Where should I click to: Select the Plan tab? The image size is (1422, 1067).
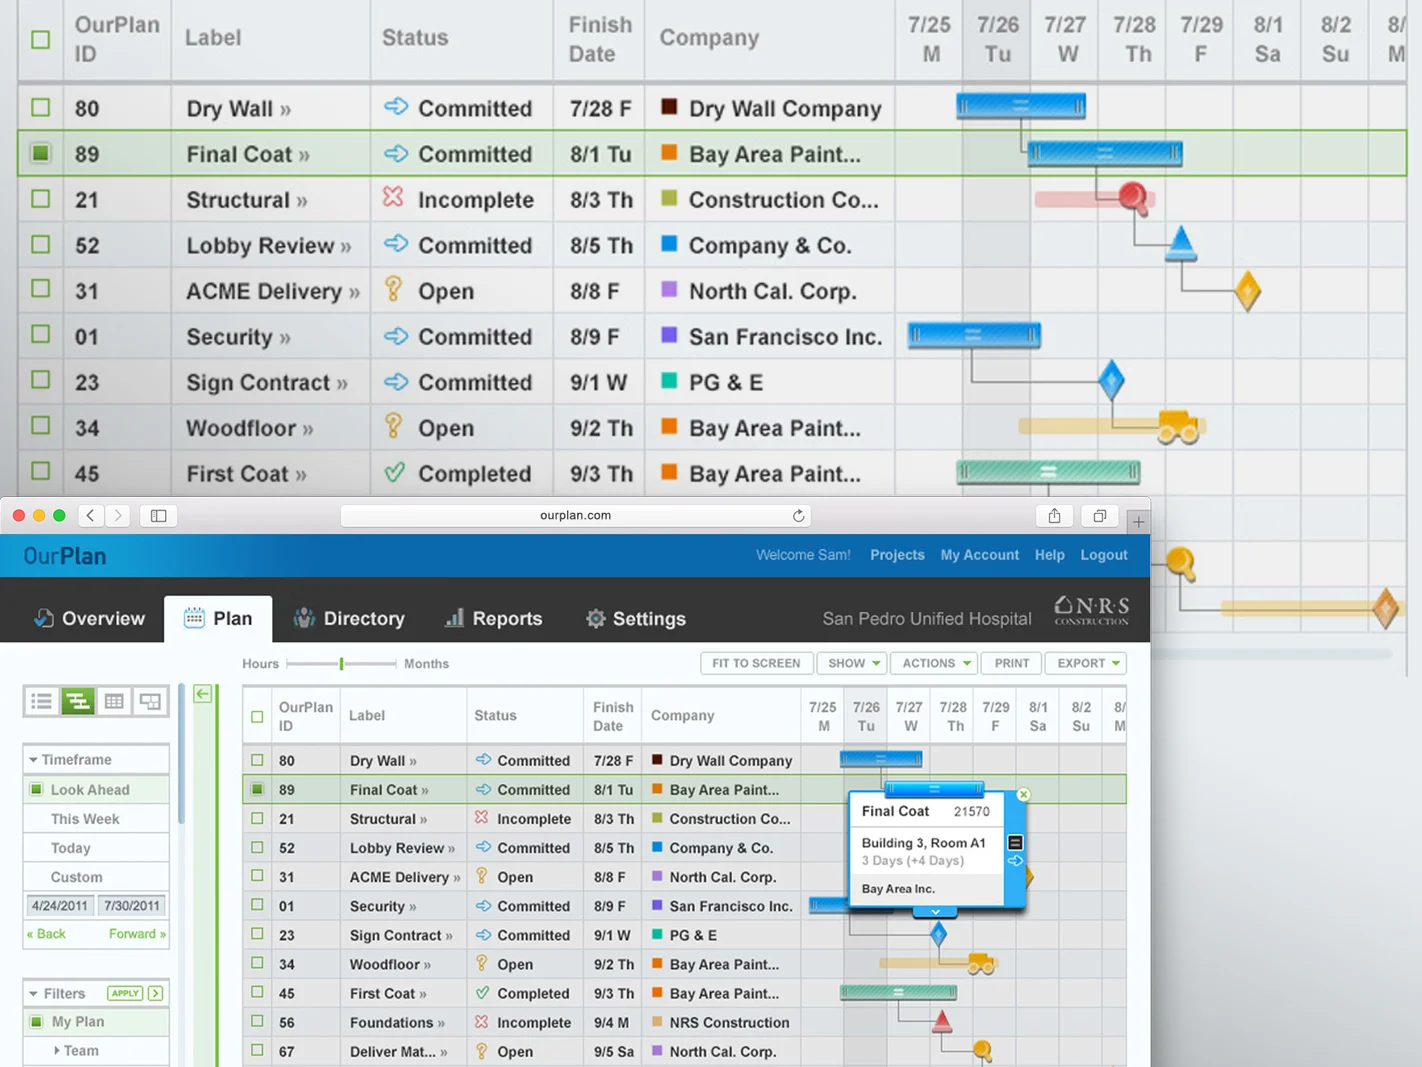[x=218, y=619]
